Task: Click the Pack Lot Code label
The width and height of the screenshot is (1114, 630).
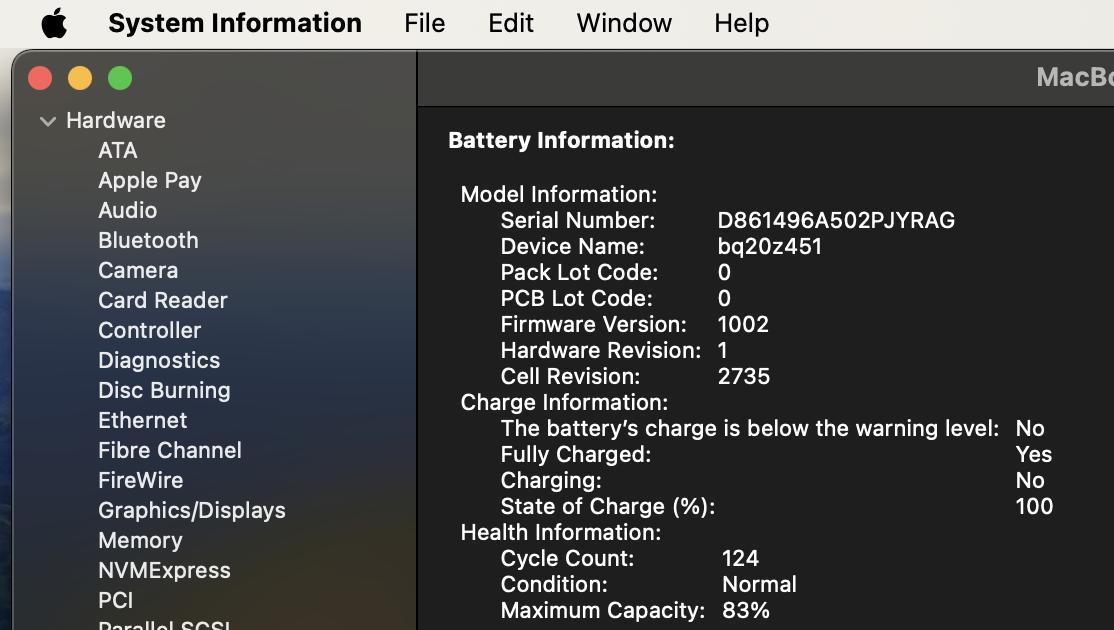Action: click(579, 272)
